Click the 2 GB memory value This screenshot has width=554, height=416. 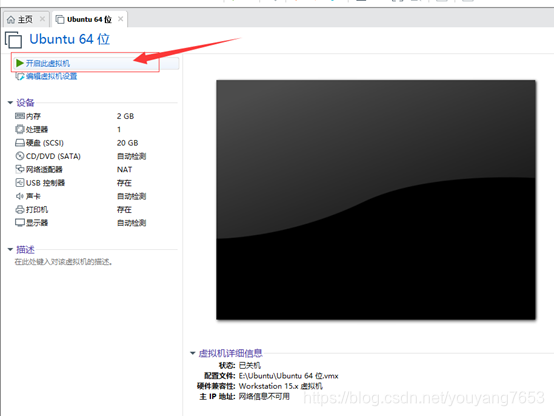pos(125,116)
